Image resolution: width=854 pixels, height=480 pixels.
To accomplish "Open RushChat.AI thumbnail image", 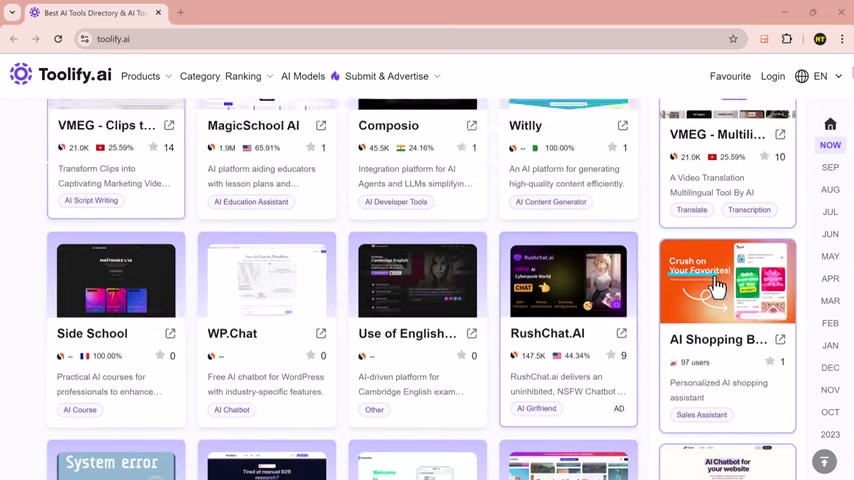I will coord(568,281).
